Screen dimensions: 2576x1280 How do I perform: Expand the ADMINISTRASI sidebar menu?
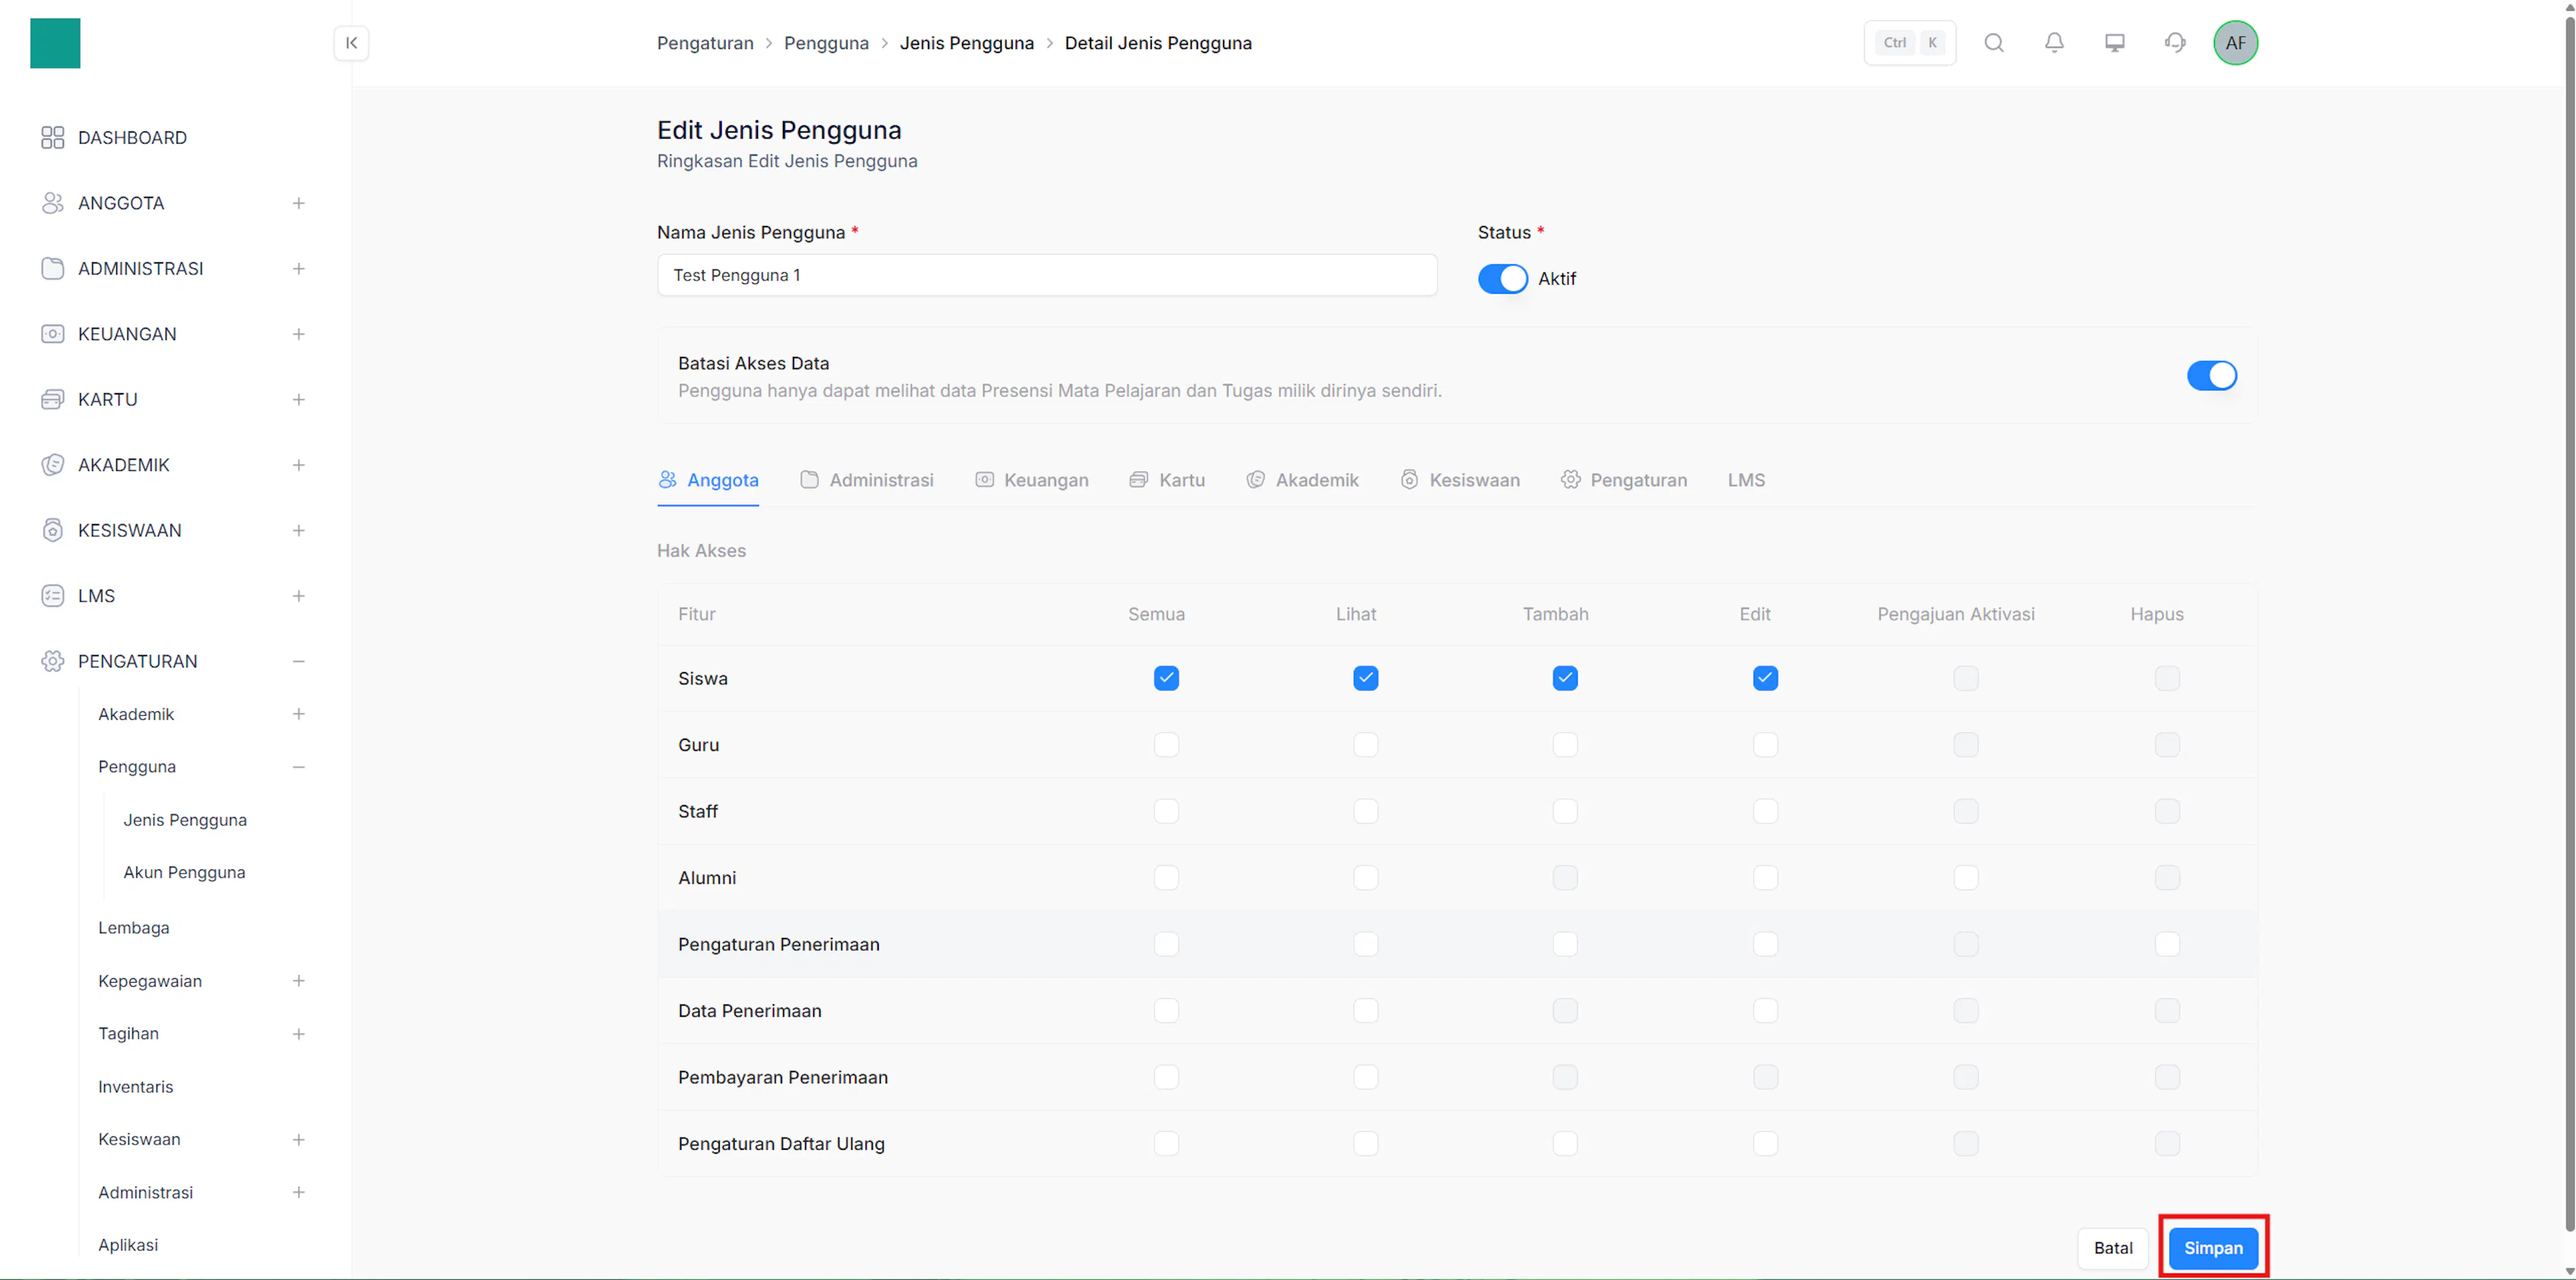pos(298,269)
